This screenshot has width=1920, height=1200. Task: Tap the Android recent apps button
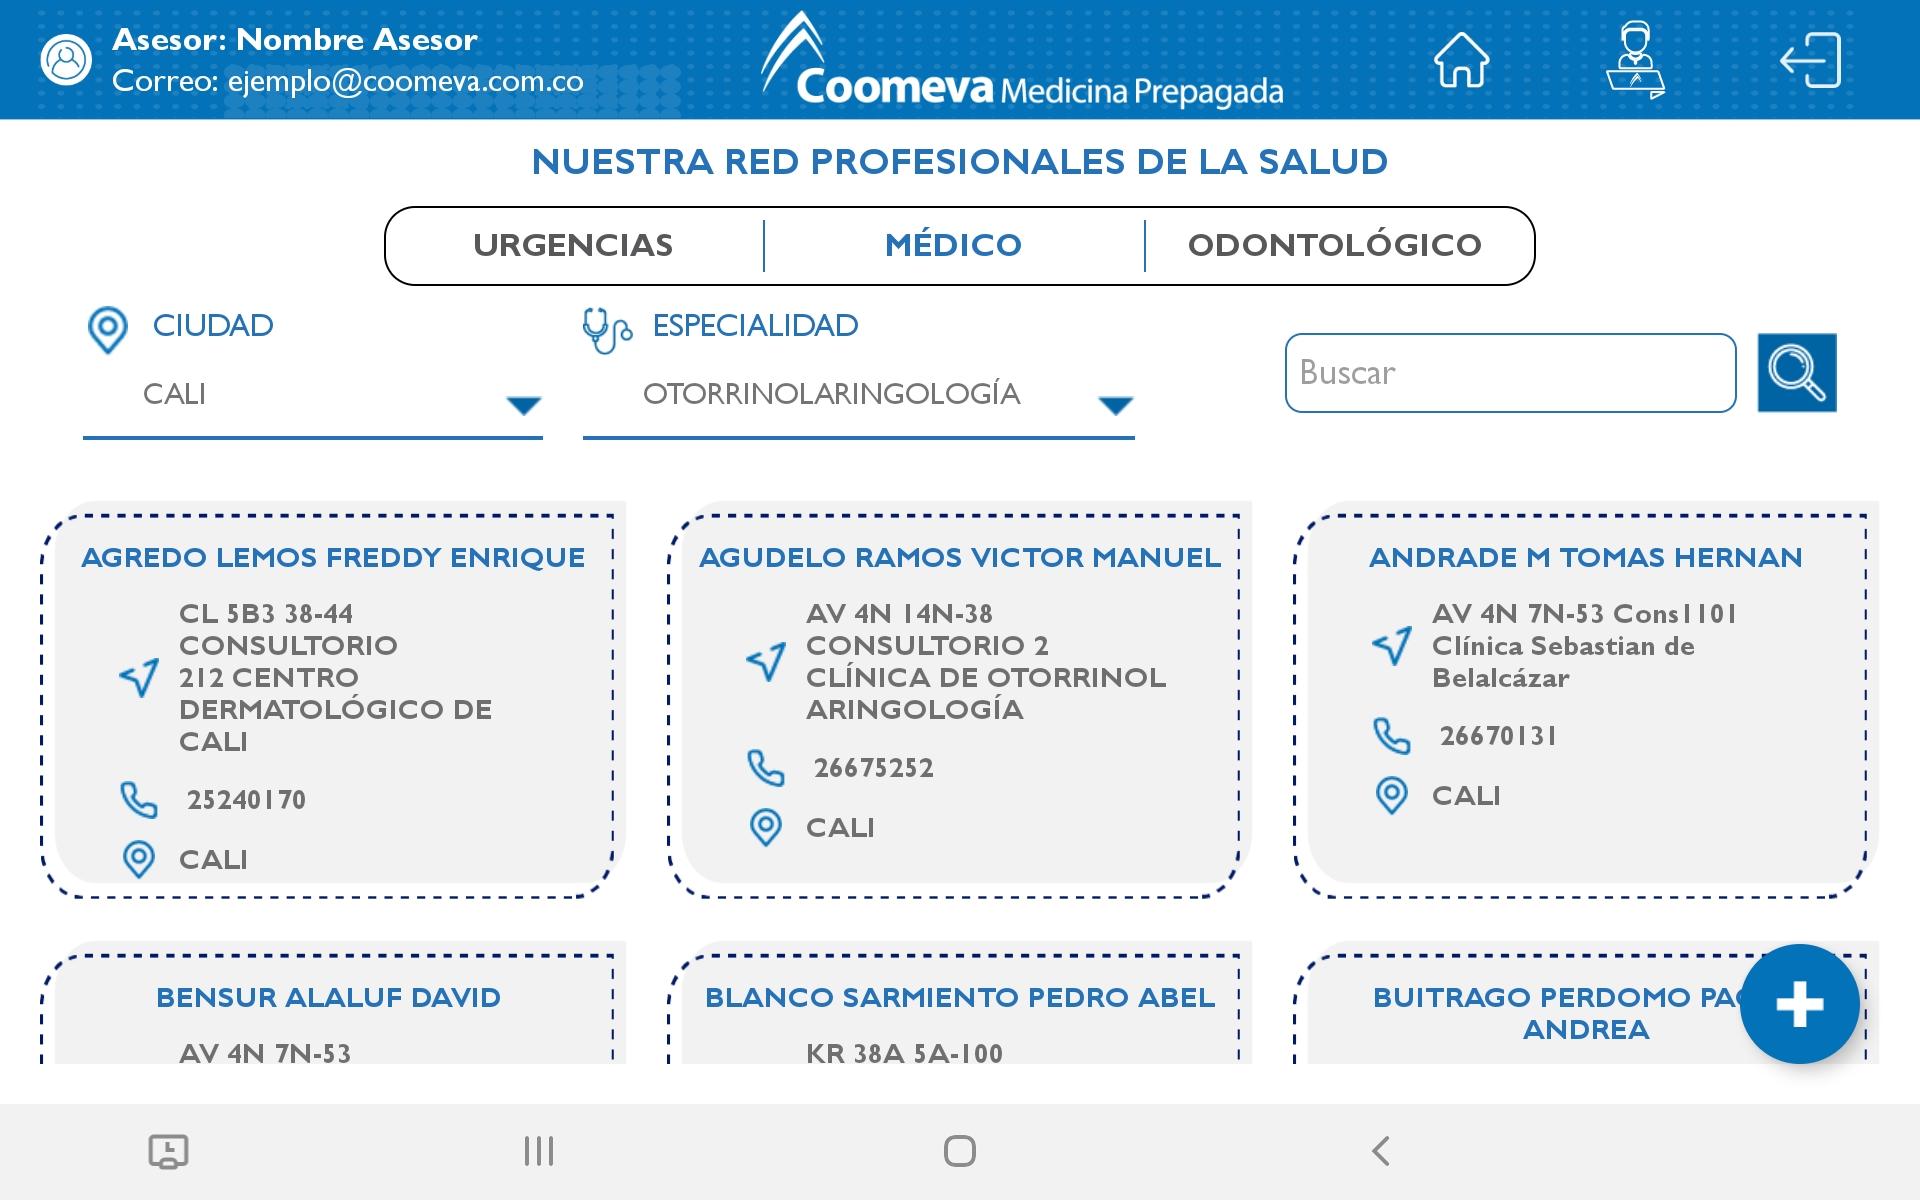[x=539, y=1151]
